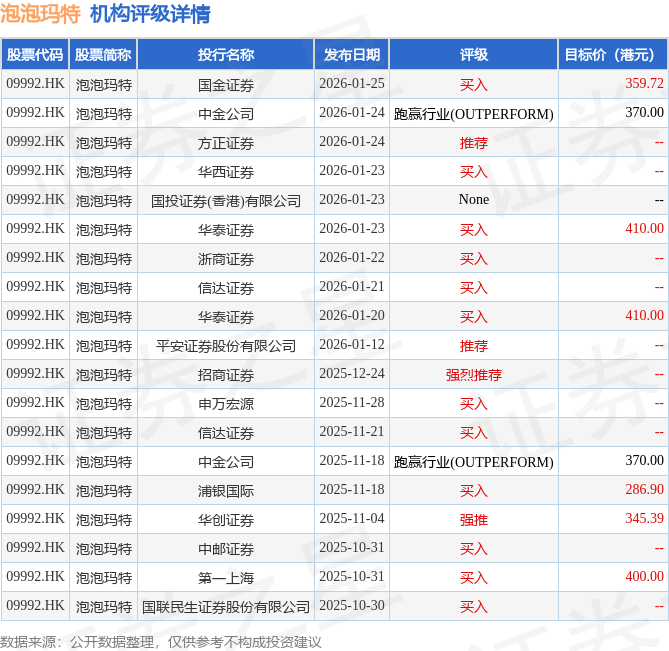
Task: Click date 2025-12-24
Action: [x=352, y=373]
